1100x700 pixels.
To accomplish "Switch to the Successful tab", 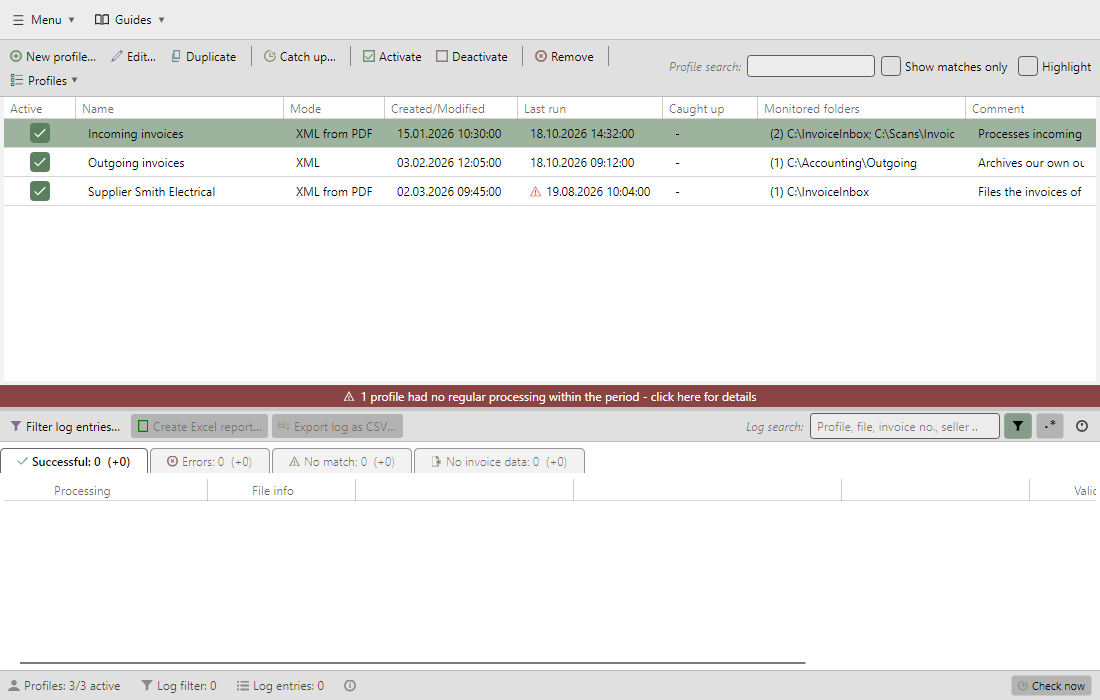I will (x=74, y=462).
